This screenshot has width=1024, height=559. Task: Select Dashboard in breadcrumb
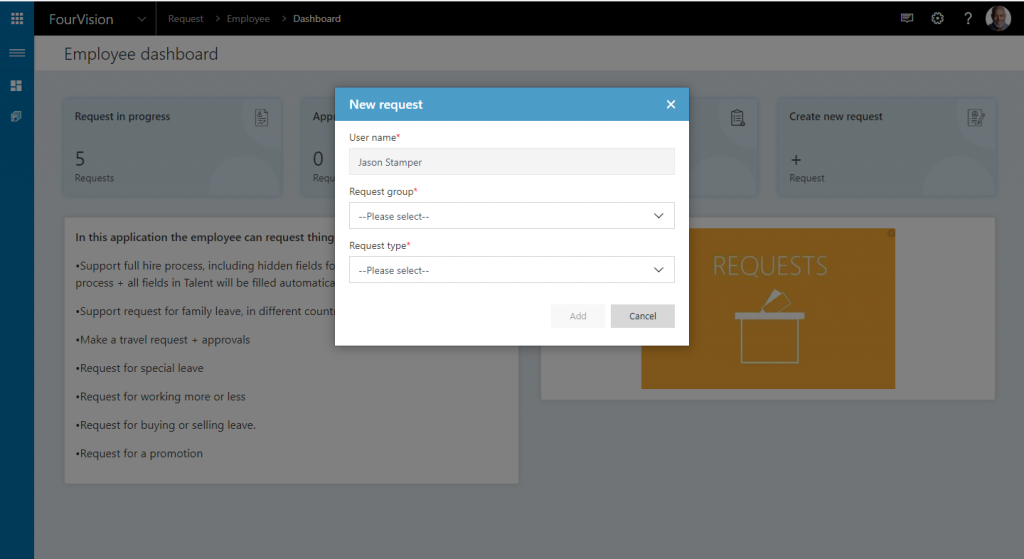(x=317, y=19)
